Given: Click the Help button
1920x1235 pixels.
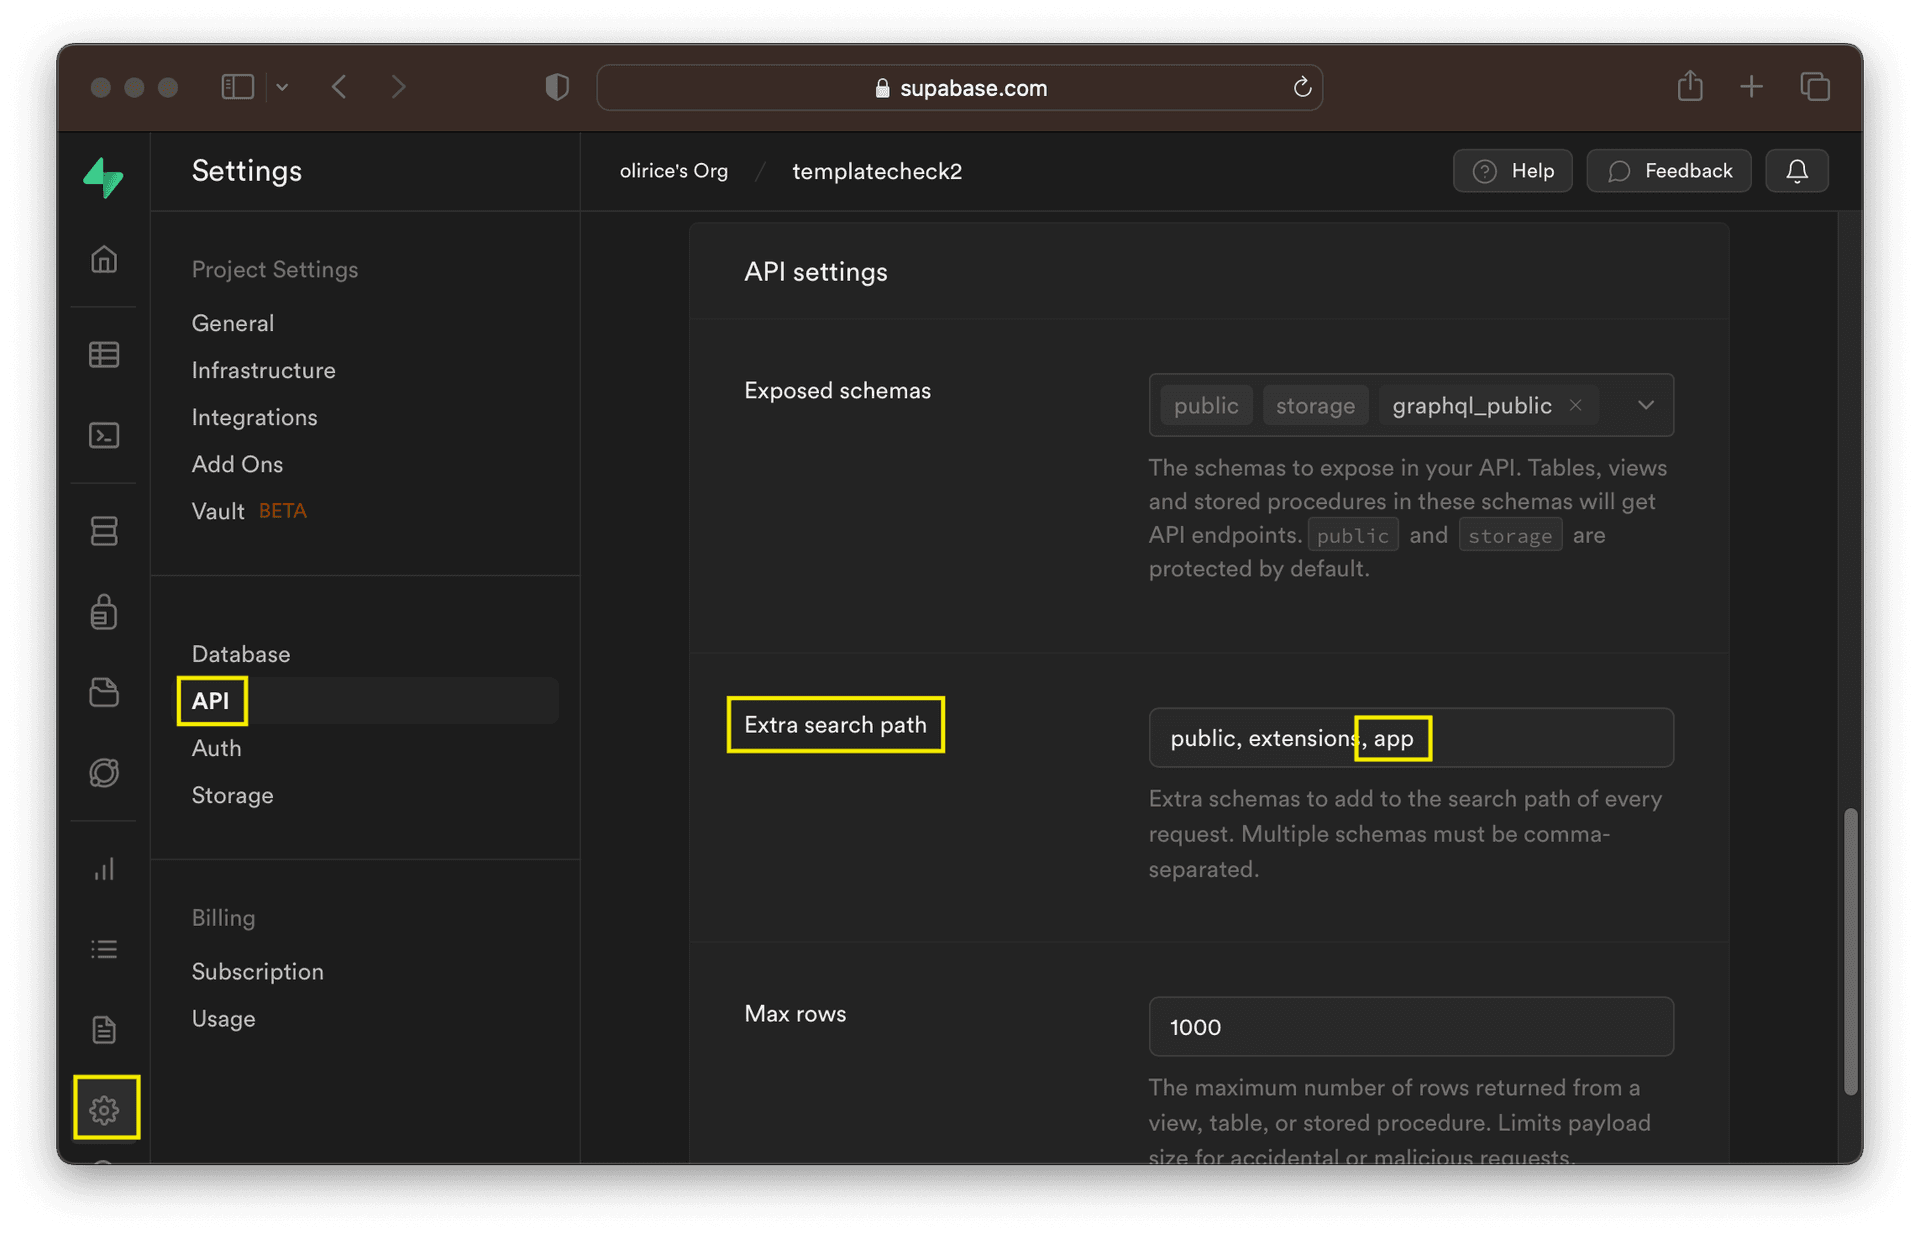Looking at the screenshot, I should click(1512, 170).
